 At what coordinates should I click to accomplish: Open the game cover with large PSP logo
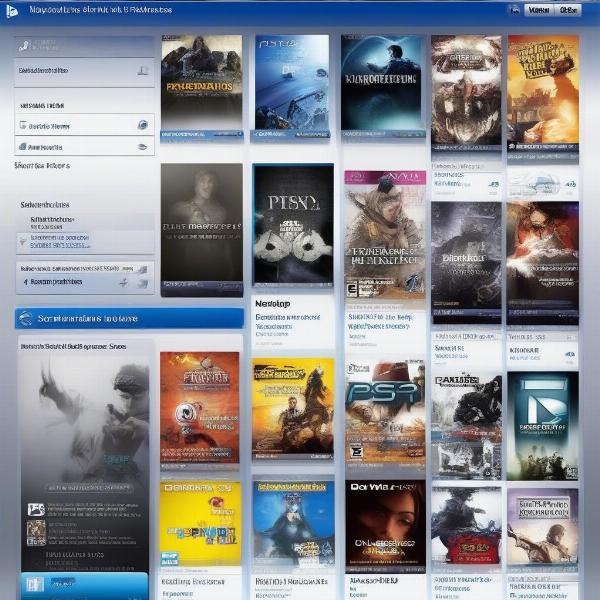click(x=385, y=412)
